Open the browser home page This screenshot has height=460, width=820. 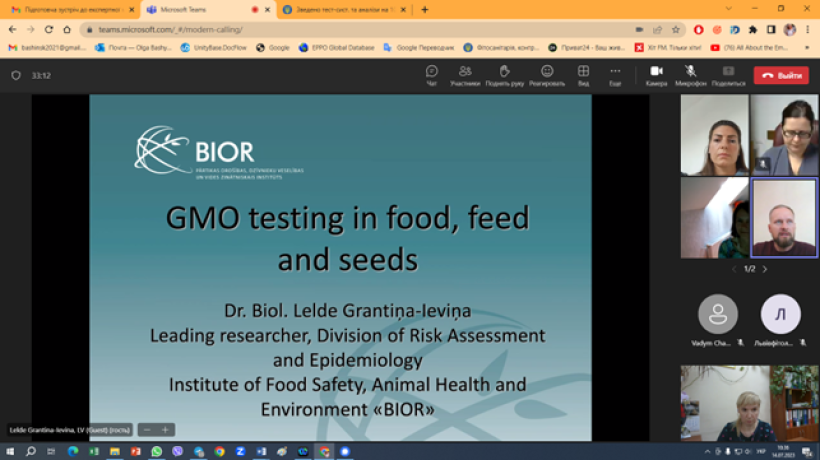click(x=67, y=30)
